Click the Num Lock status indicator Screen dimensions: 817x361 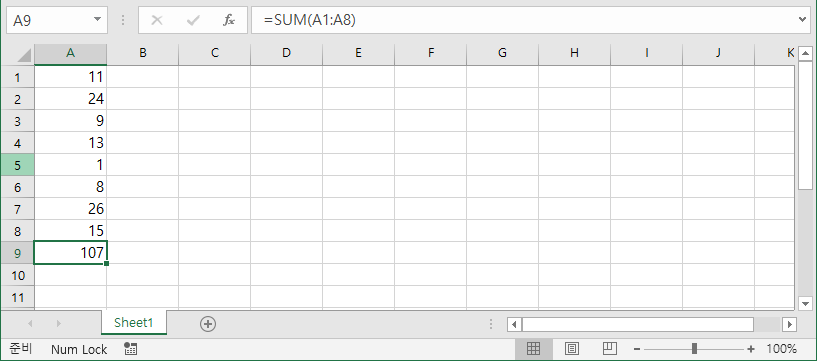click(79, 350)
